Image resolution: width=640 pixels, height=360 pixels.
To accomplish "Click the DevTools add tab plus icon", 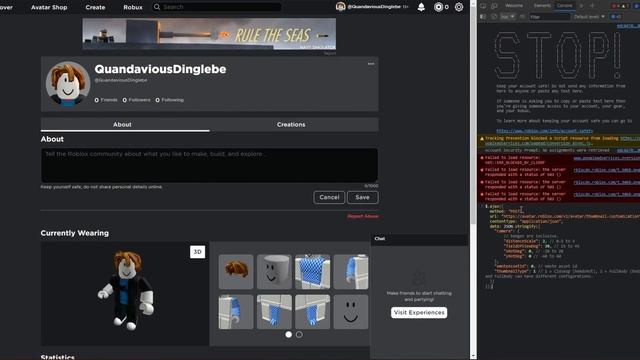I will (592, 6).
